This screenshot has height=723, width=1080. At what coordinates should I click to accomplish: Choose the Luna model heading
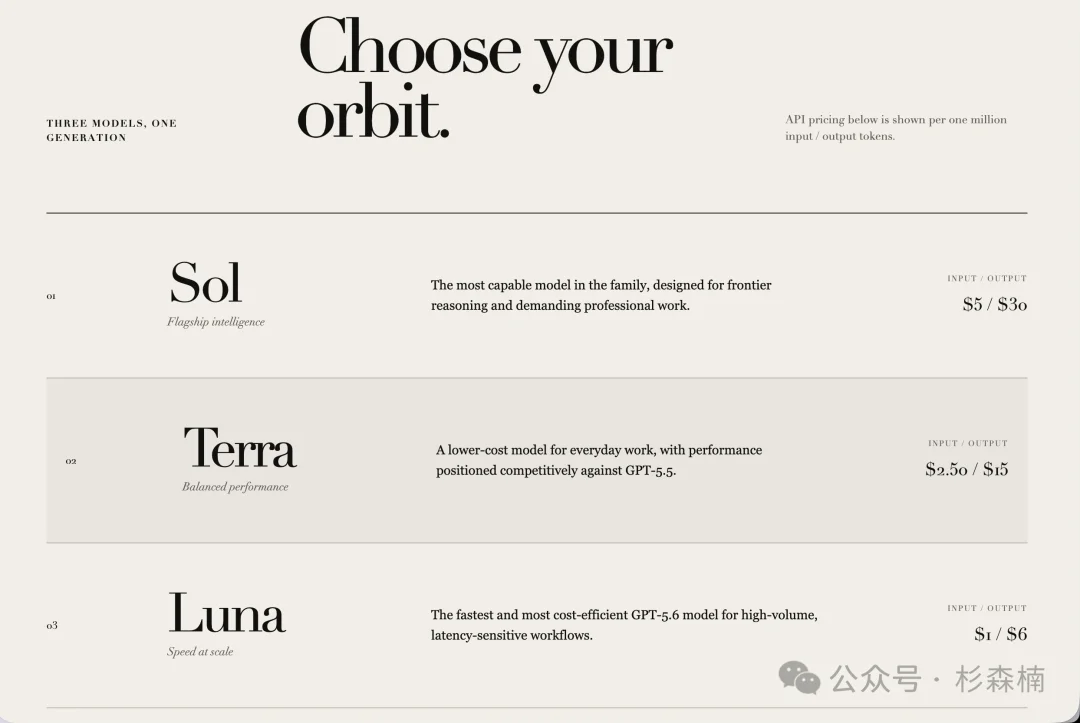[227, 612]
